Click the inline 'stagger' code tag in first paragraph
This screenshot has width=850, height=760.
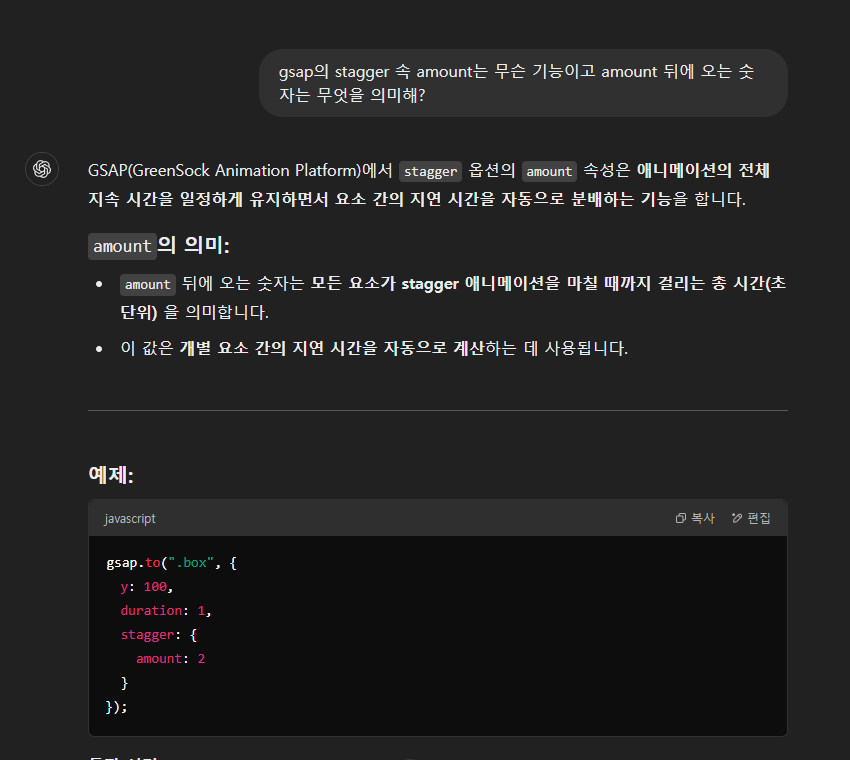tap(430, 171)
